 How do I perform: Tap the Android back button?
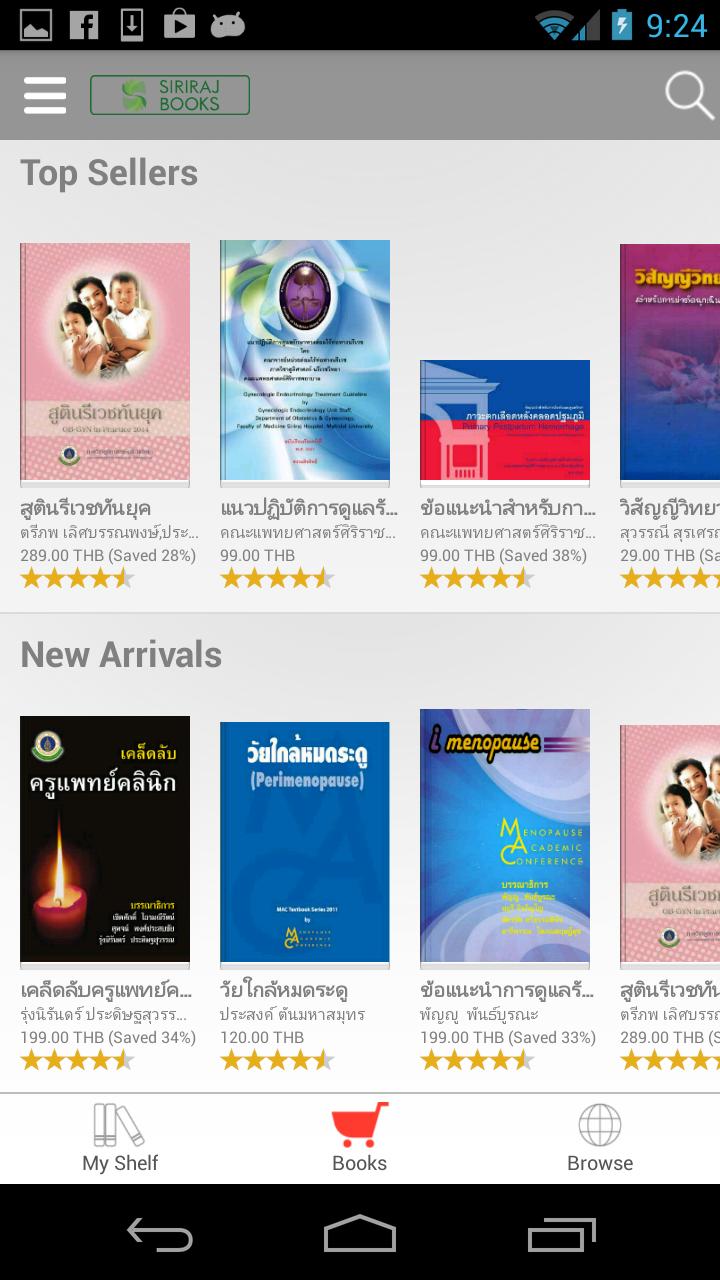point(159,1234)
